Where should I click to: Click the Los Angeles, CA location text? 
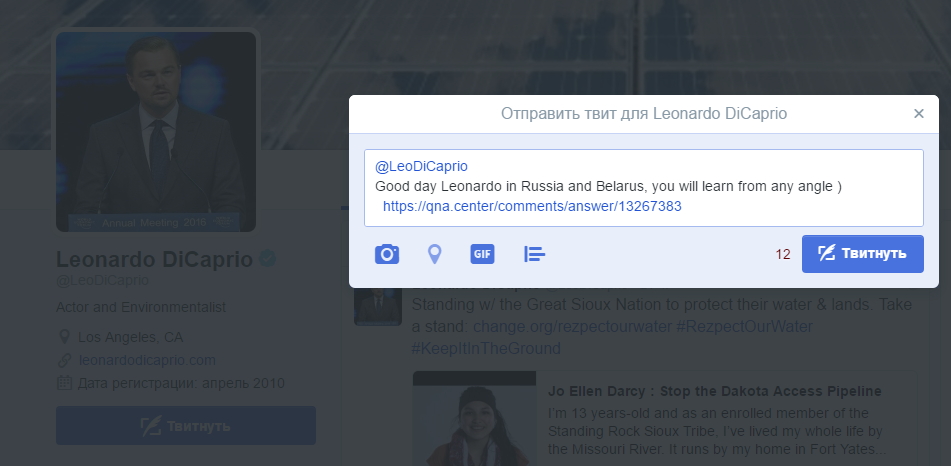tap(130, 337)
